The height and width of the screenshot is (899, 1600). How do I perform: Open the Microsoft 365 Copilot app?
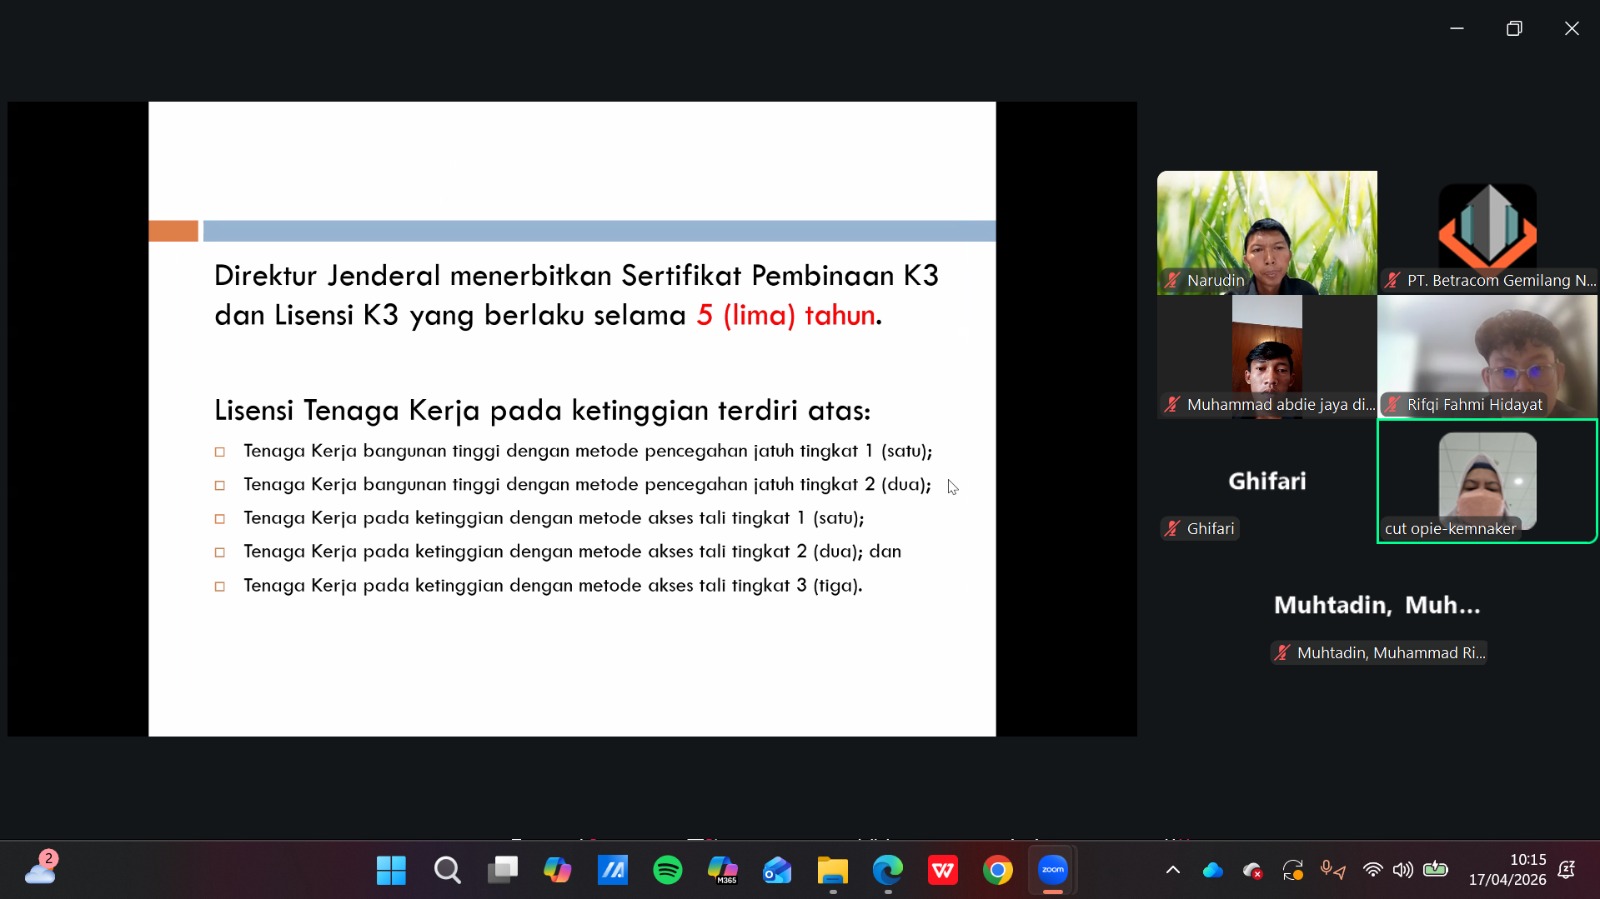pyautogui.click(x=722, y=870)
